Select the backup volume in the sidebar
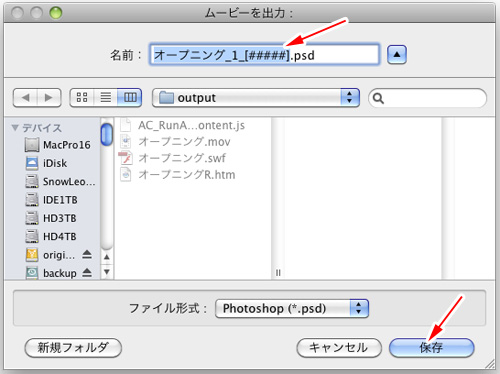500x374 pixels. coord(51,273)
